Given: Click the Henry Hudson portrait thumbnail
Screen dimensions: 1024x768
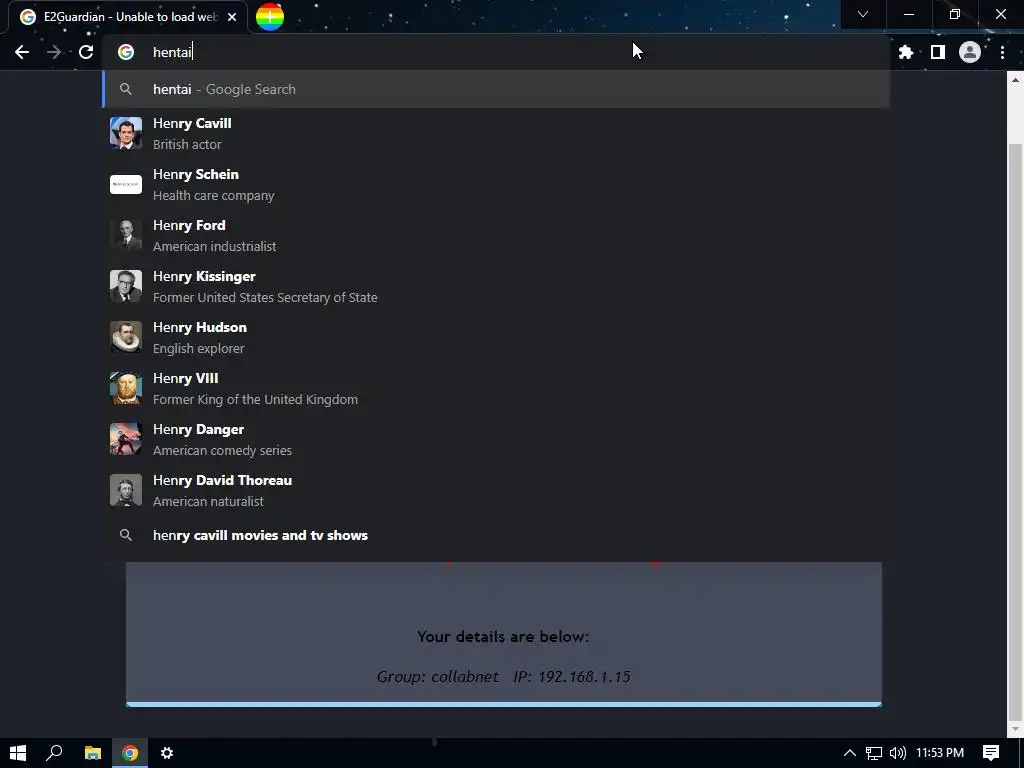Looking at the screenshot, I should [126, 337].
